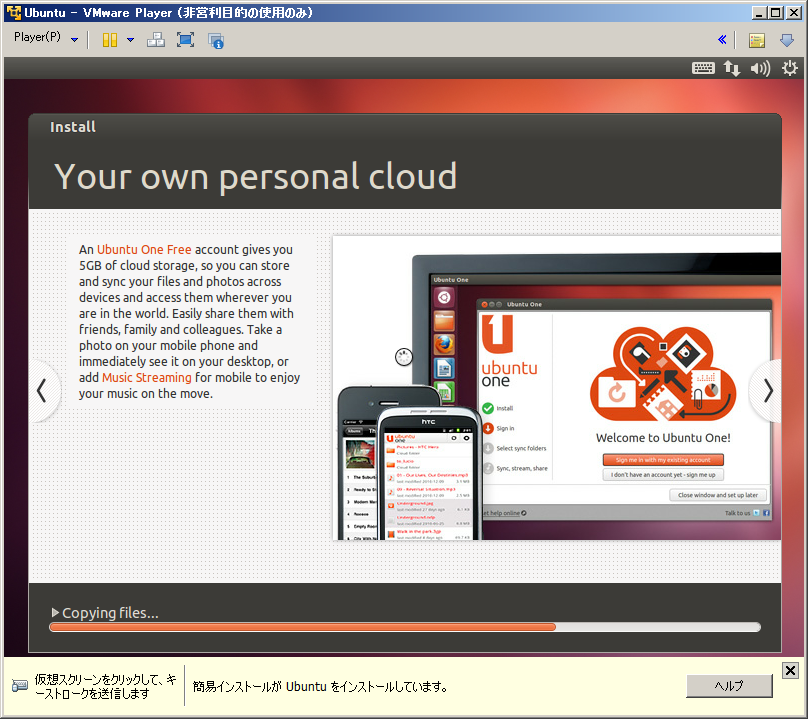Click the orange installation progress bar

(x=405, y=627)
